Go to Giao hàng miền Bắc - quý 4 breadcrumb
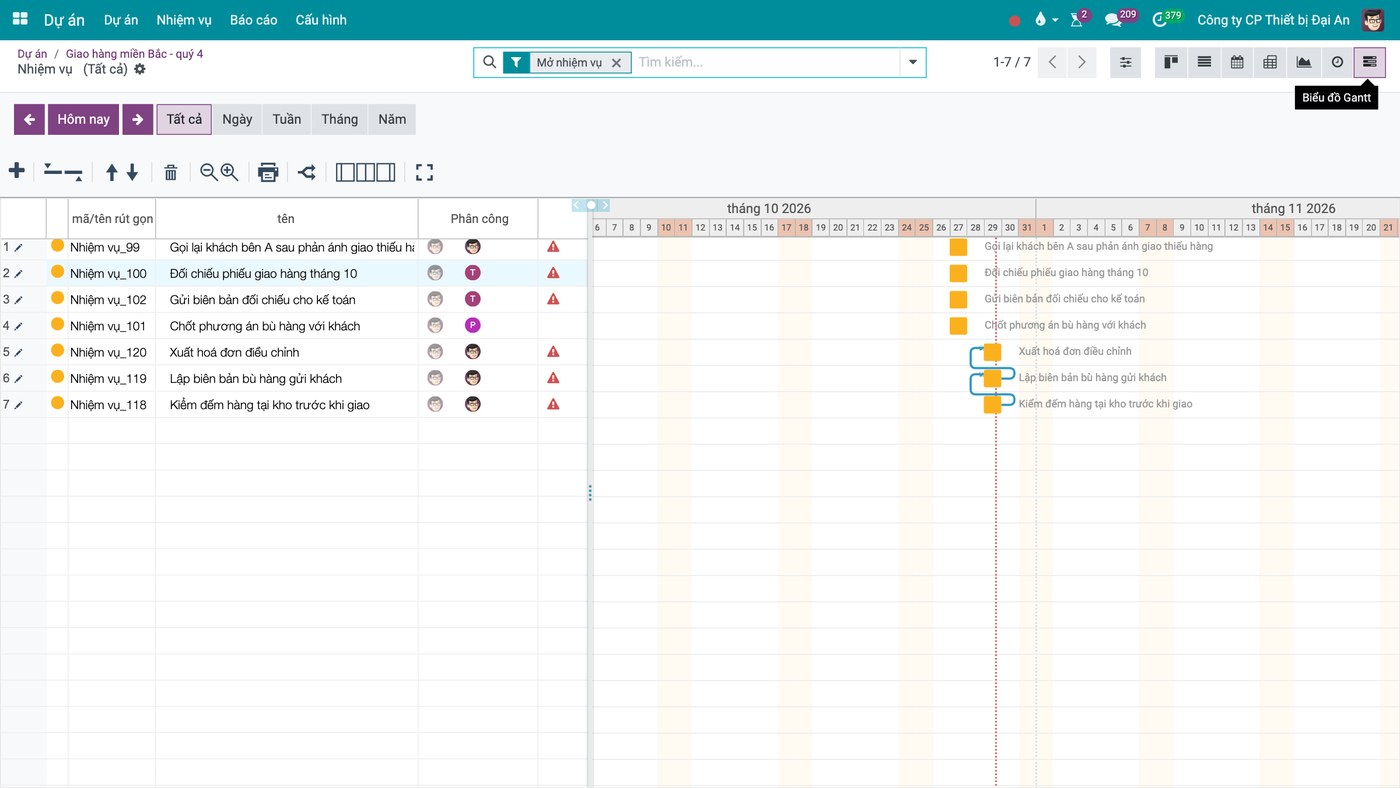Viewport: 1400px width, 788px height. (x=134, y=54)
